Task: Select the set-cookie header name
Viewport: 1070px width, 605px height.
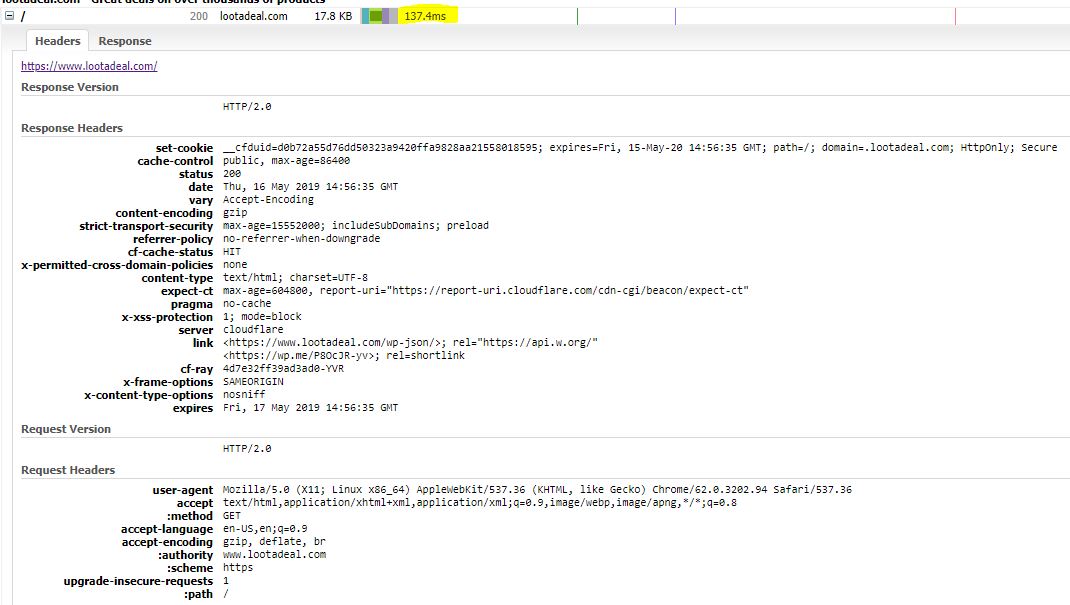Action: click(184, 148)
